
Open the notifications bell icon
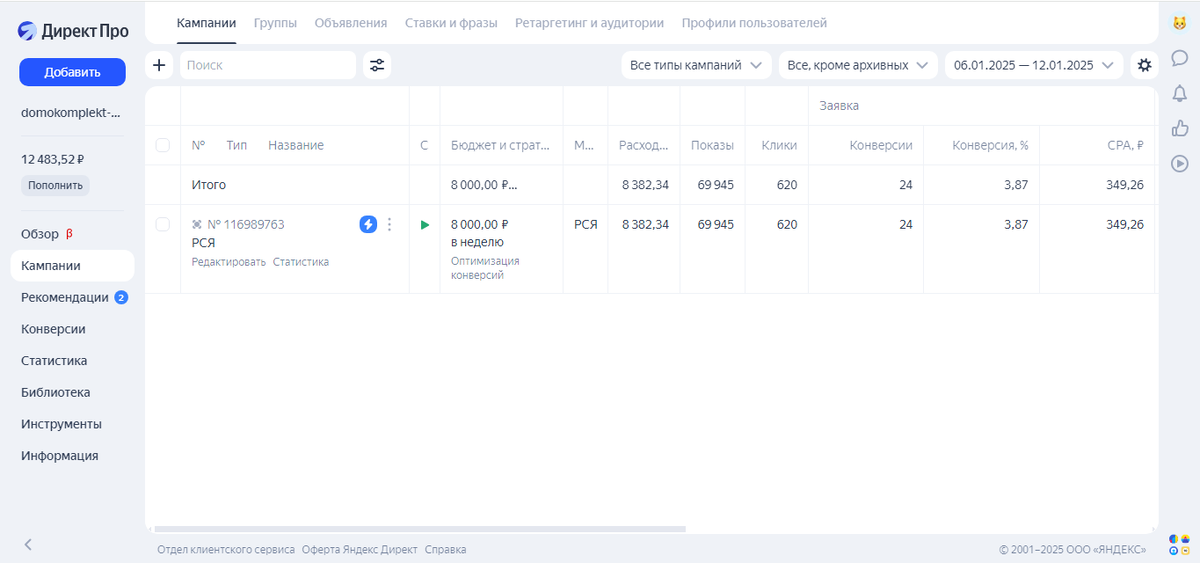coord(1179,93)
